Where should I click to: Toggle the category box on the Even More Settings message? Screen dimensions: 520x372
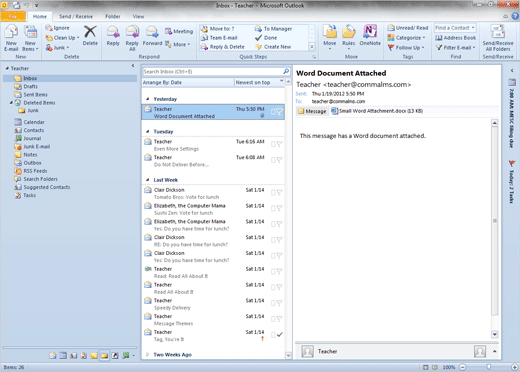(x=273, y=144)
